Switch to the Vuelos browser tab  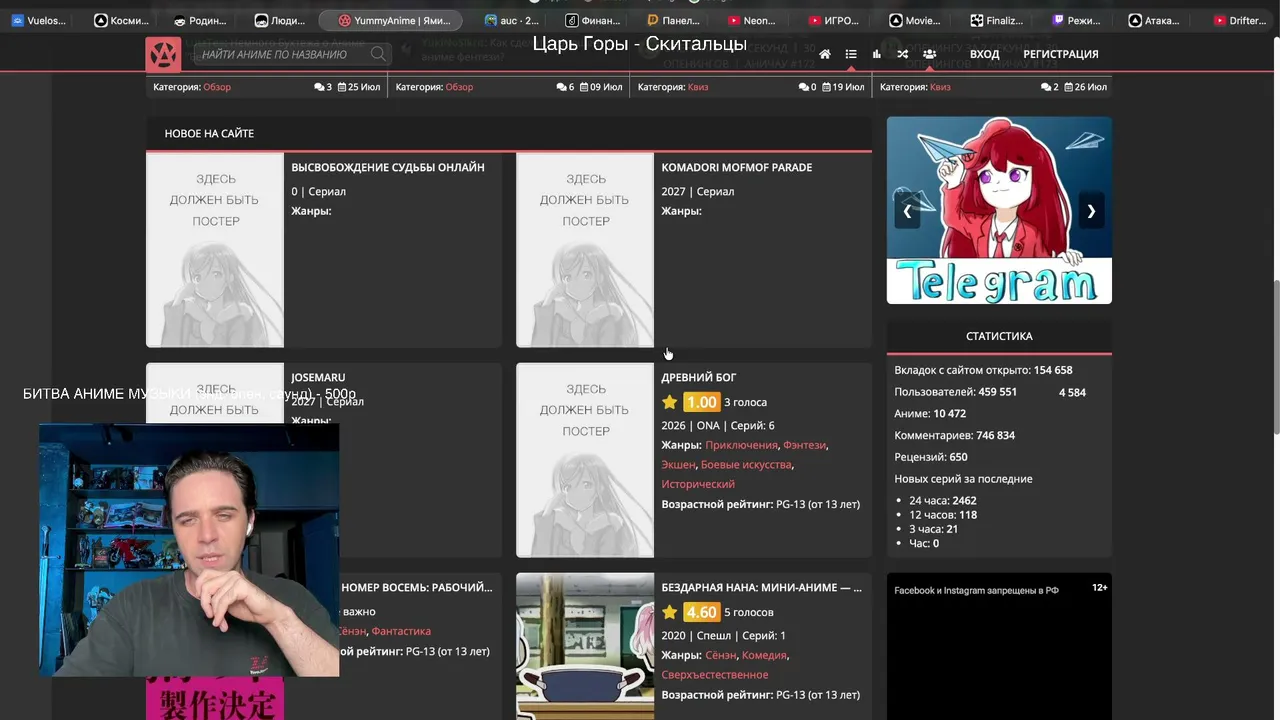40,20
